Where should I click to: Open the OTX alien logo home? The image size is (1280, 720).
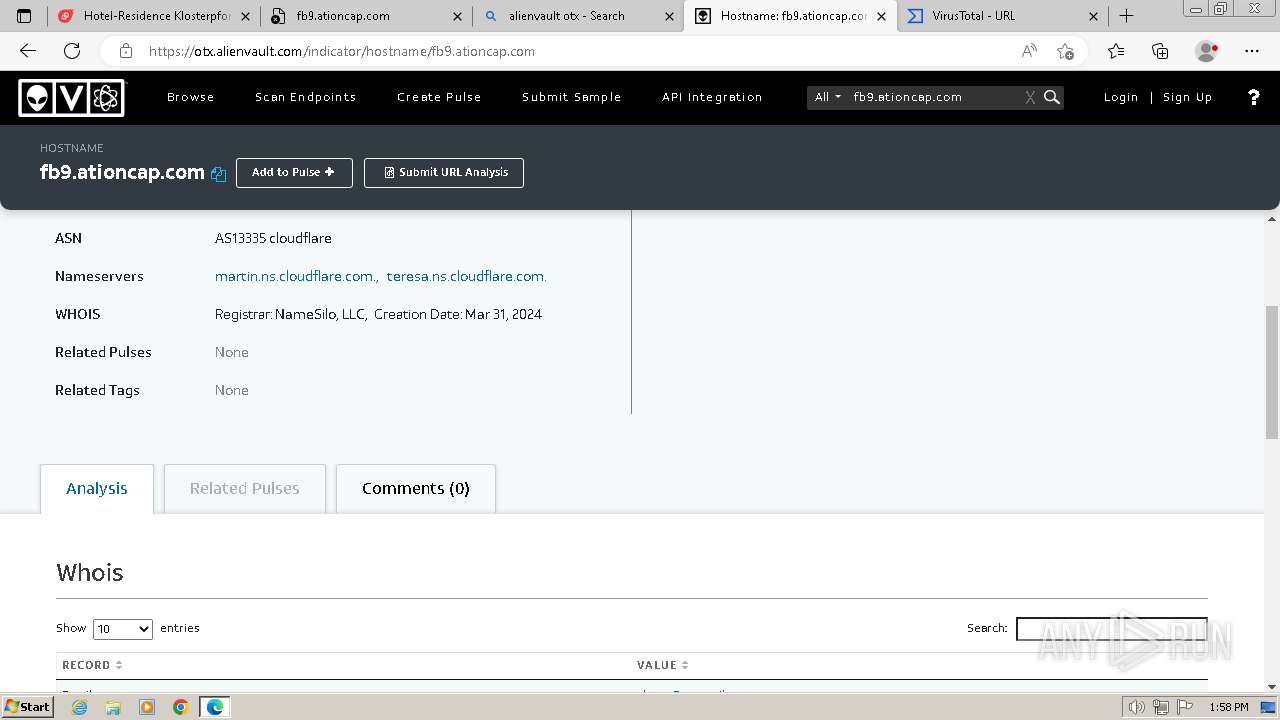tap(72, 97)
